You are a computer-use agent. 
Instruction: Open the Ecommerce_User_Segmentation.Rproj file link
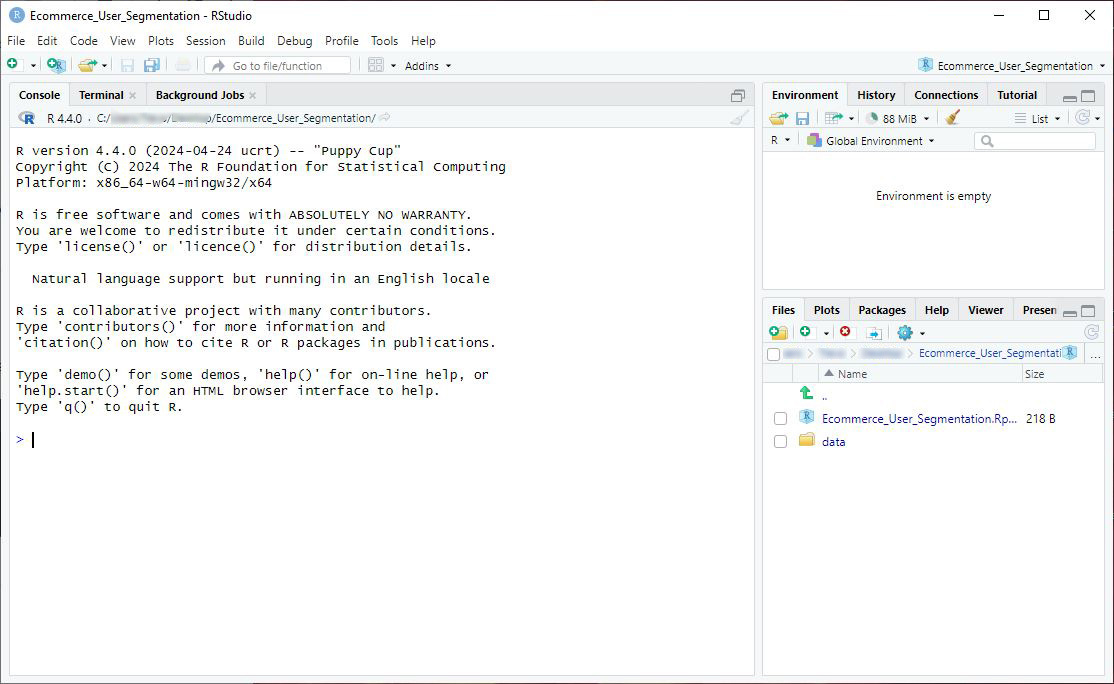click(x=919, y=419)
